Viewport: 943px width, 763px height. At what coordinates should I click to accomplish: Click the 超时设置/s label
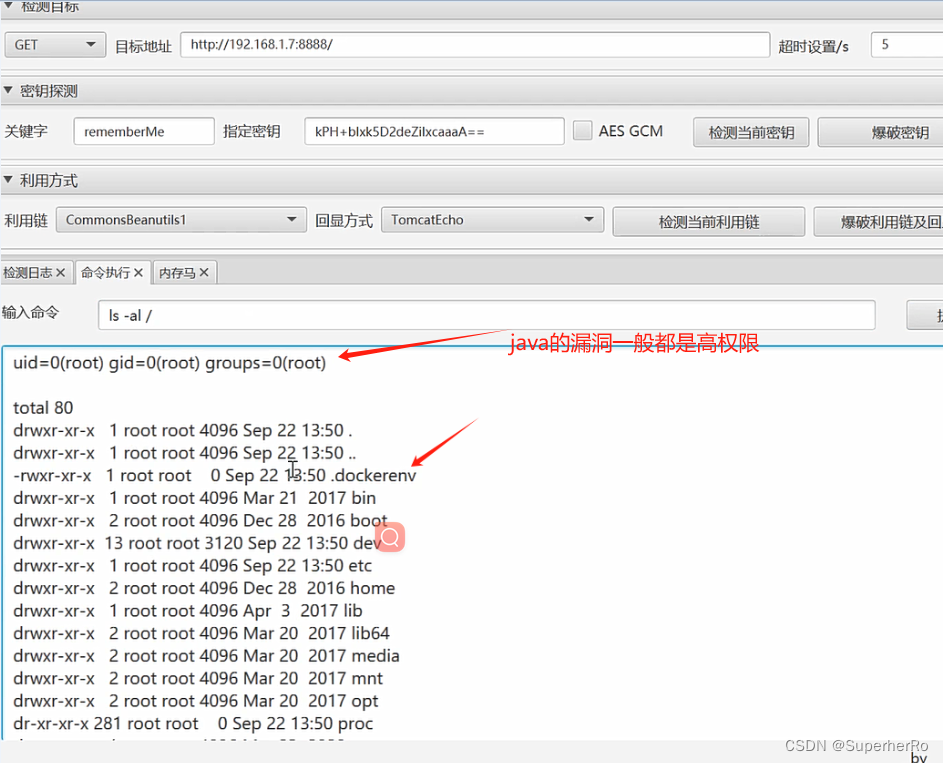pos(814,46)
